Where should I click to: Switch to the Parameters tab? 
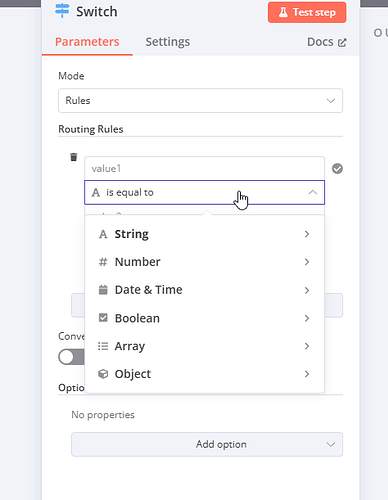87,42
